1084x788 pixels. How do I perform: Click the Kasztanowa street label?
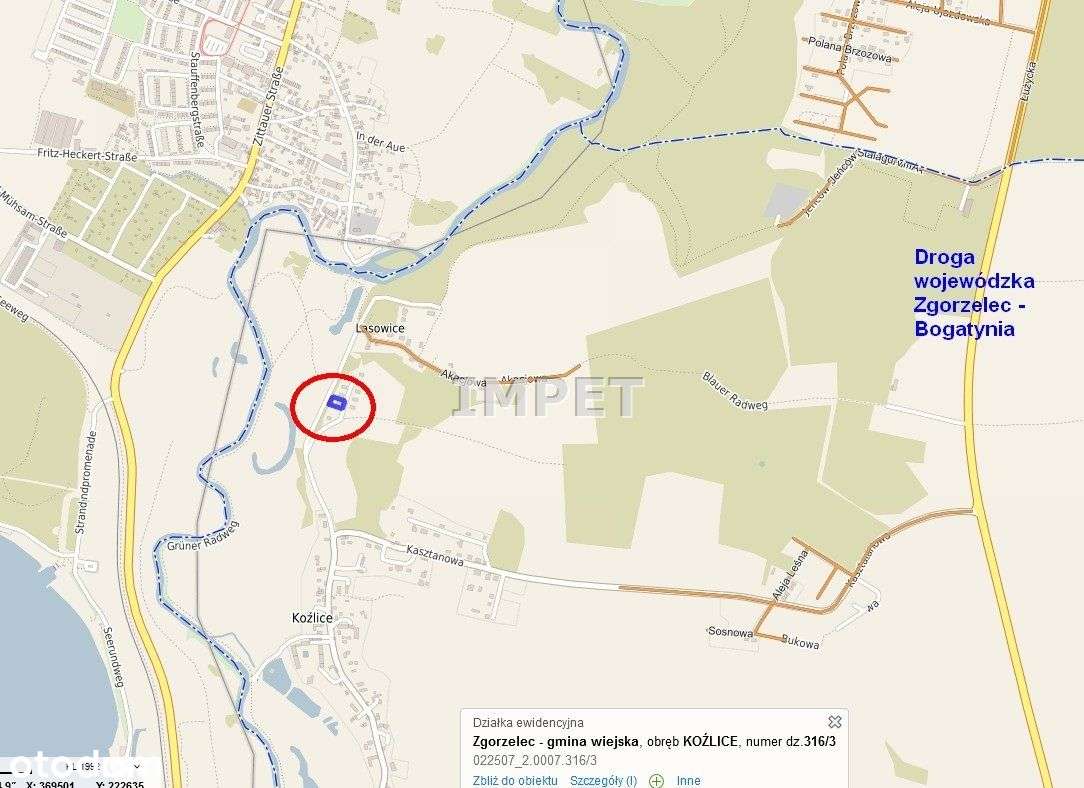435,554
